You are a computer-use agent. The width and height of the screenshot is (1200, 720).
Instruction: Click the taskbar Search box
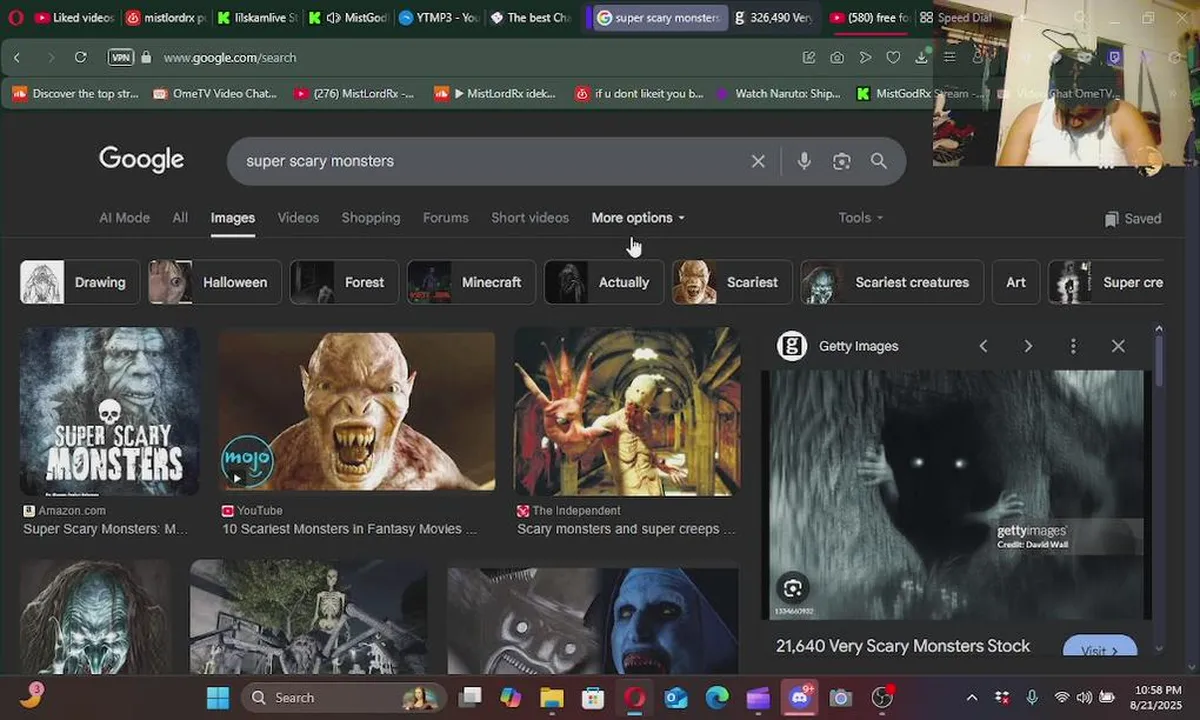tap(342, 697)
